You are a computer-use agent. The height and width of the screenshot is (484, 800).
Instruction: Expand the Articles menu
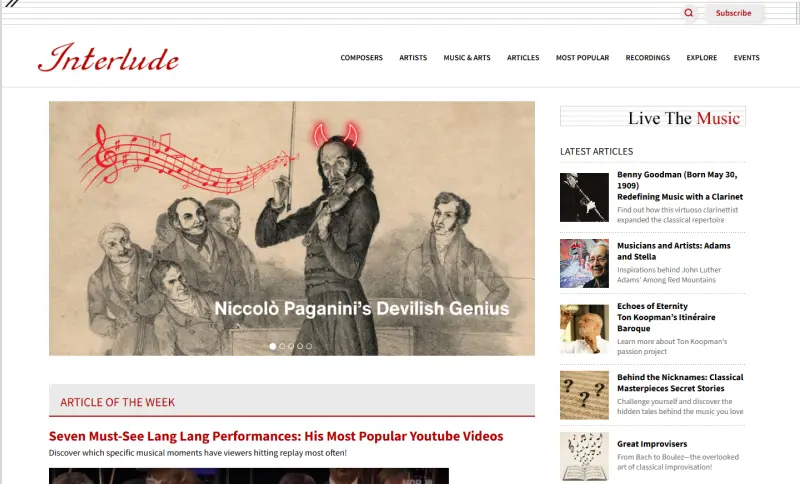[x=523, y=58]
